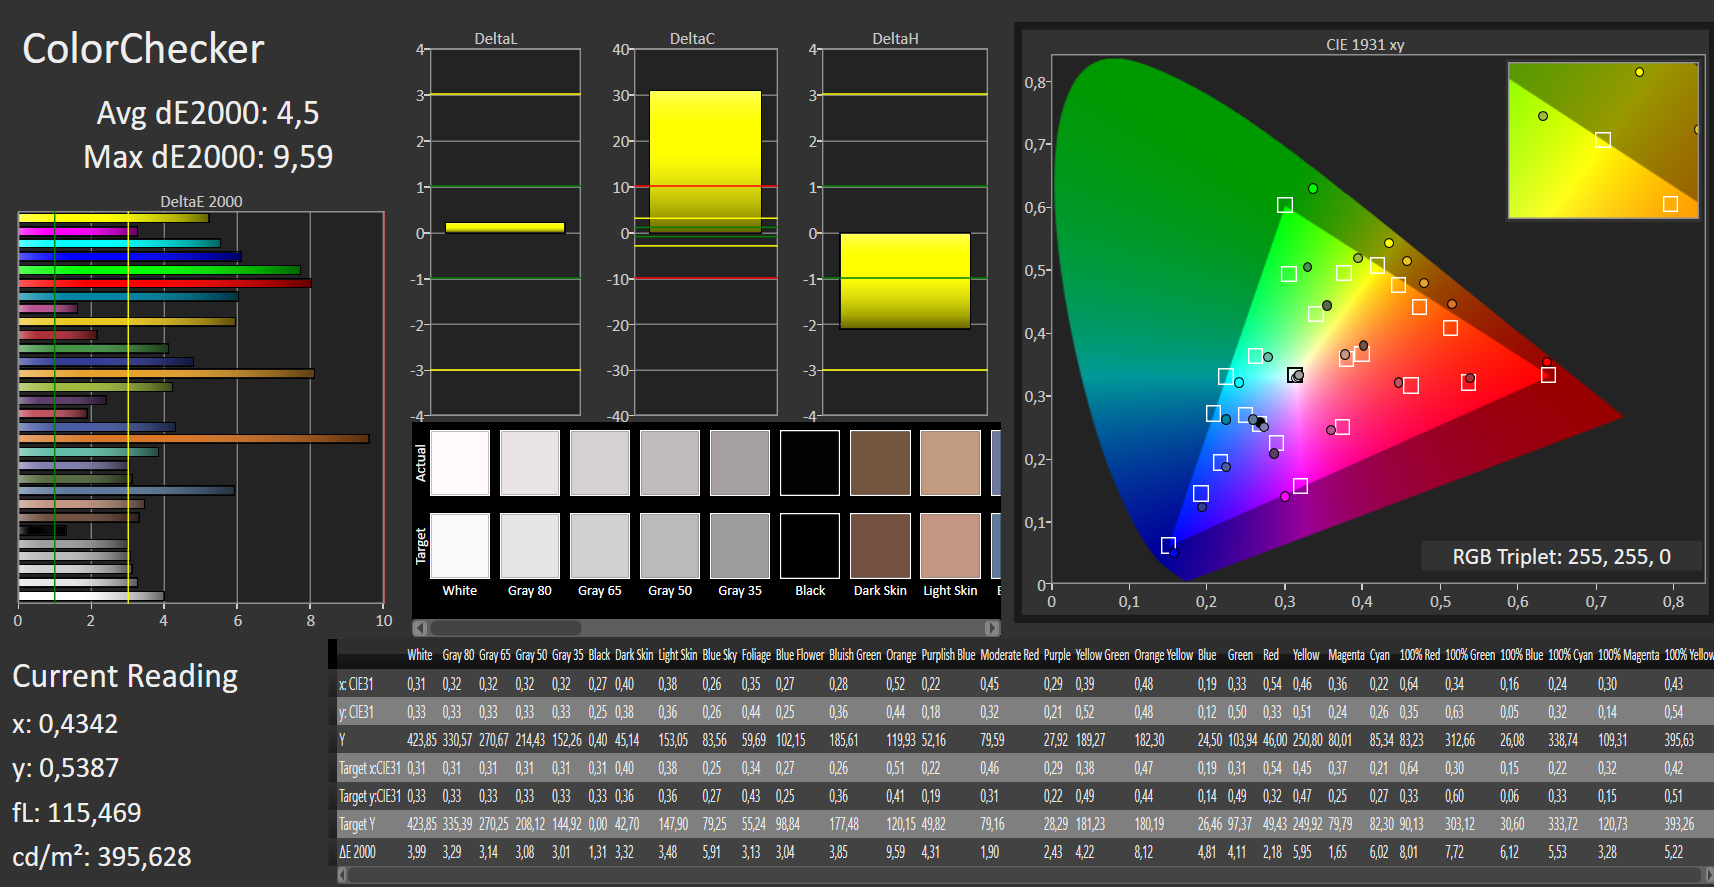This screenshot has width=1714, height=887.
Task: Pick the Target Black swatch
Action: (810, 546)
